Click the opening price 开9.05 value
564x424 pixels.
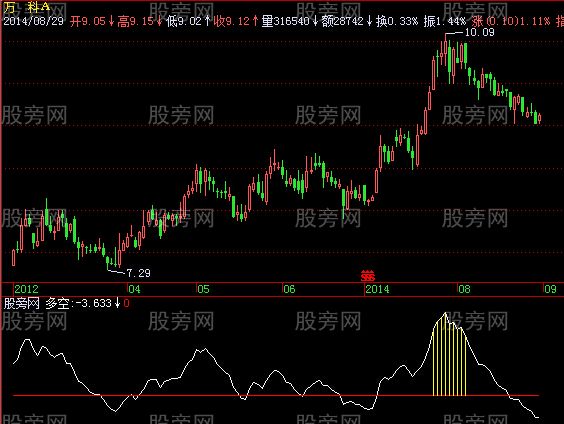pos(88,21)
